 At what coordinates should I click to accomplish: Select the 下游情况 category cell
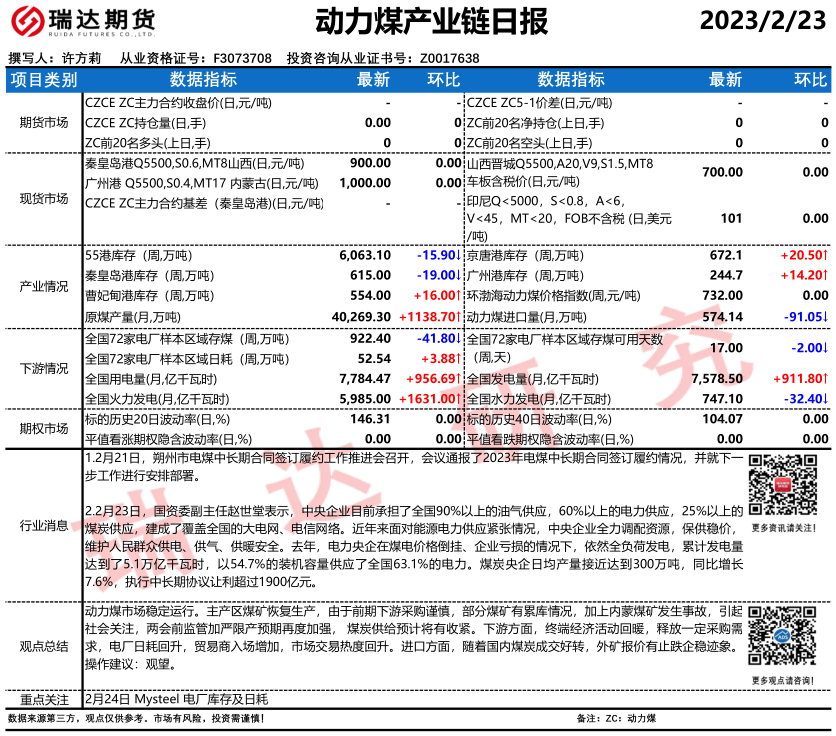tap(43, 368)
